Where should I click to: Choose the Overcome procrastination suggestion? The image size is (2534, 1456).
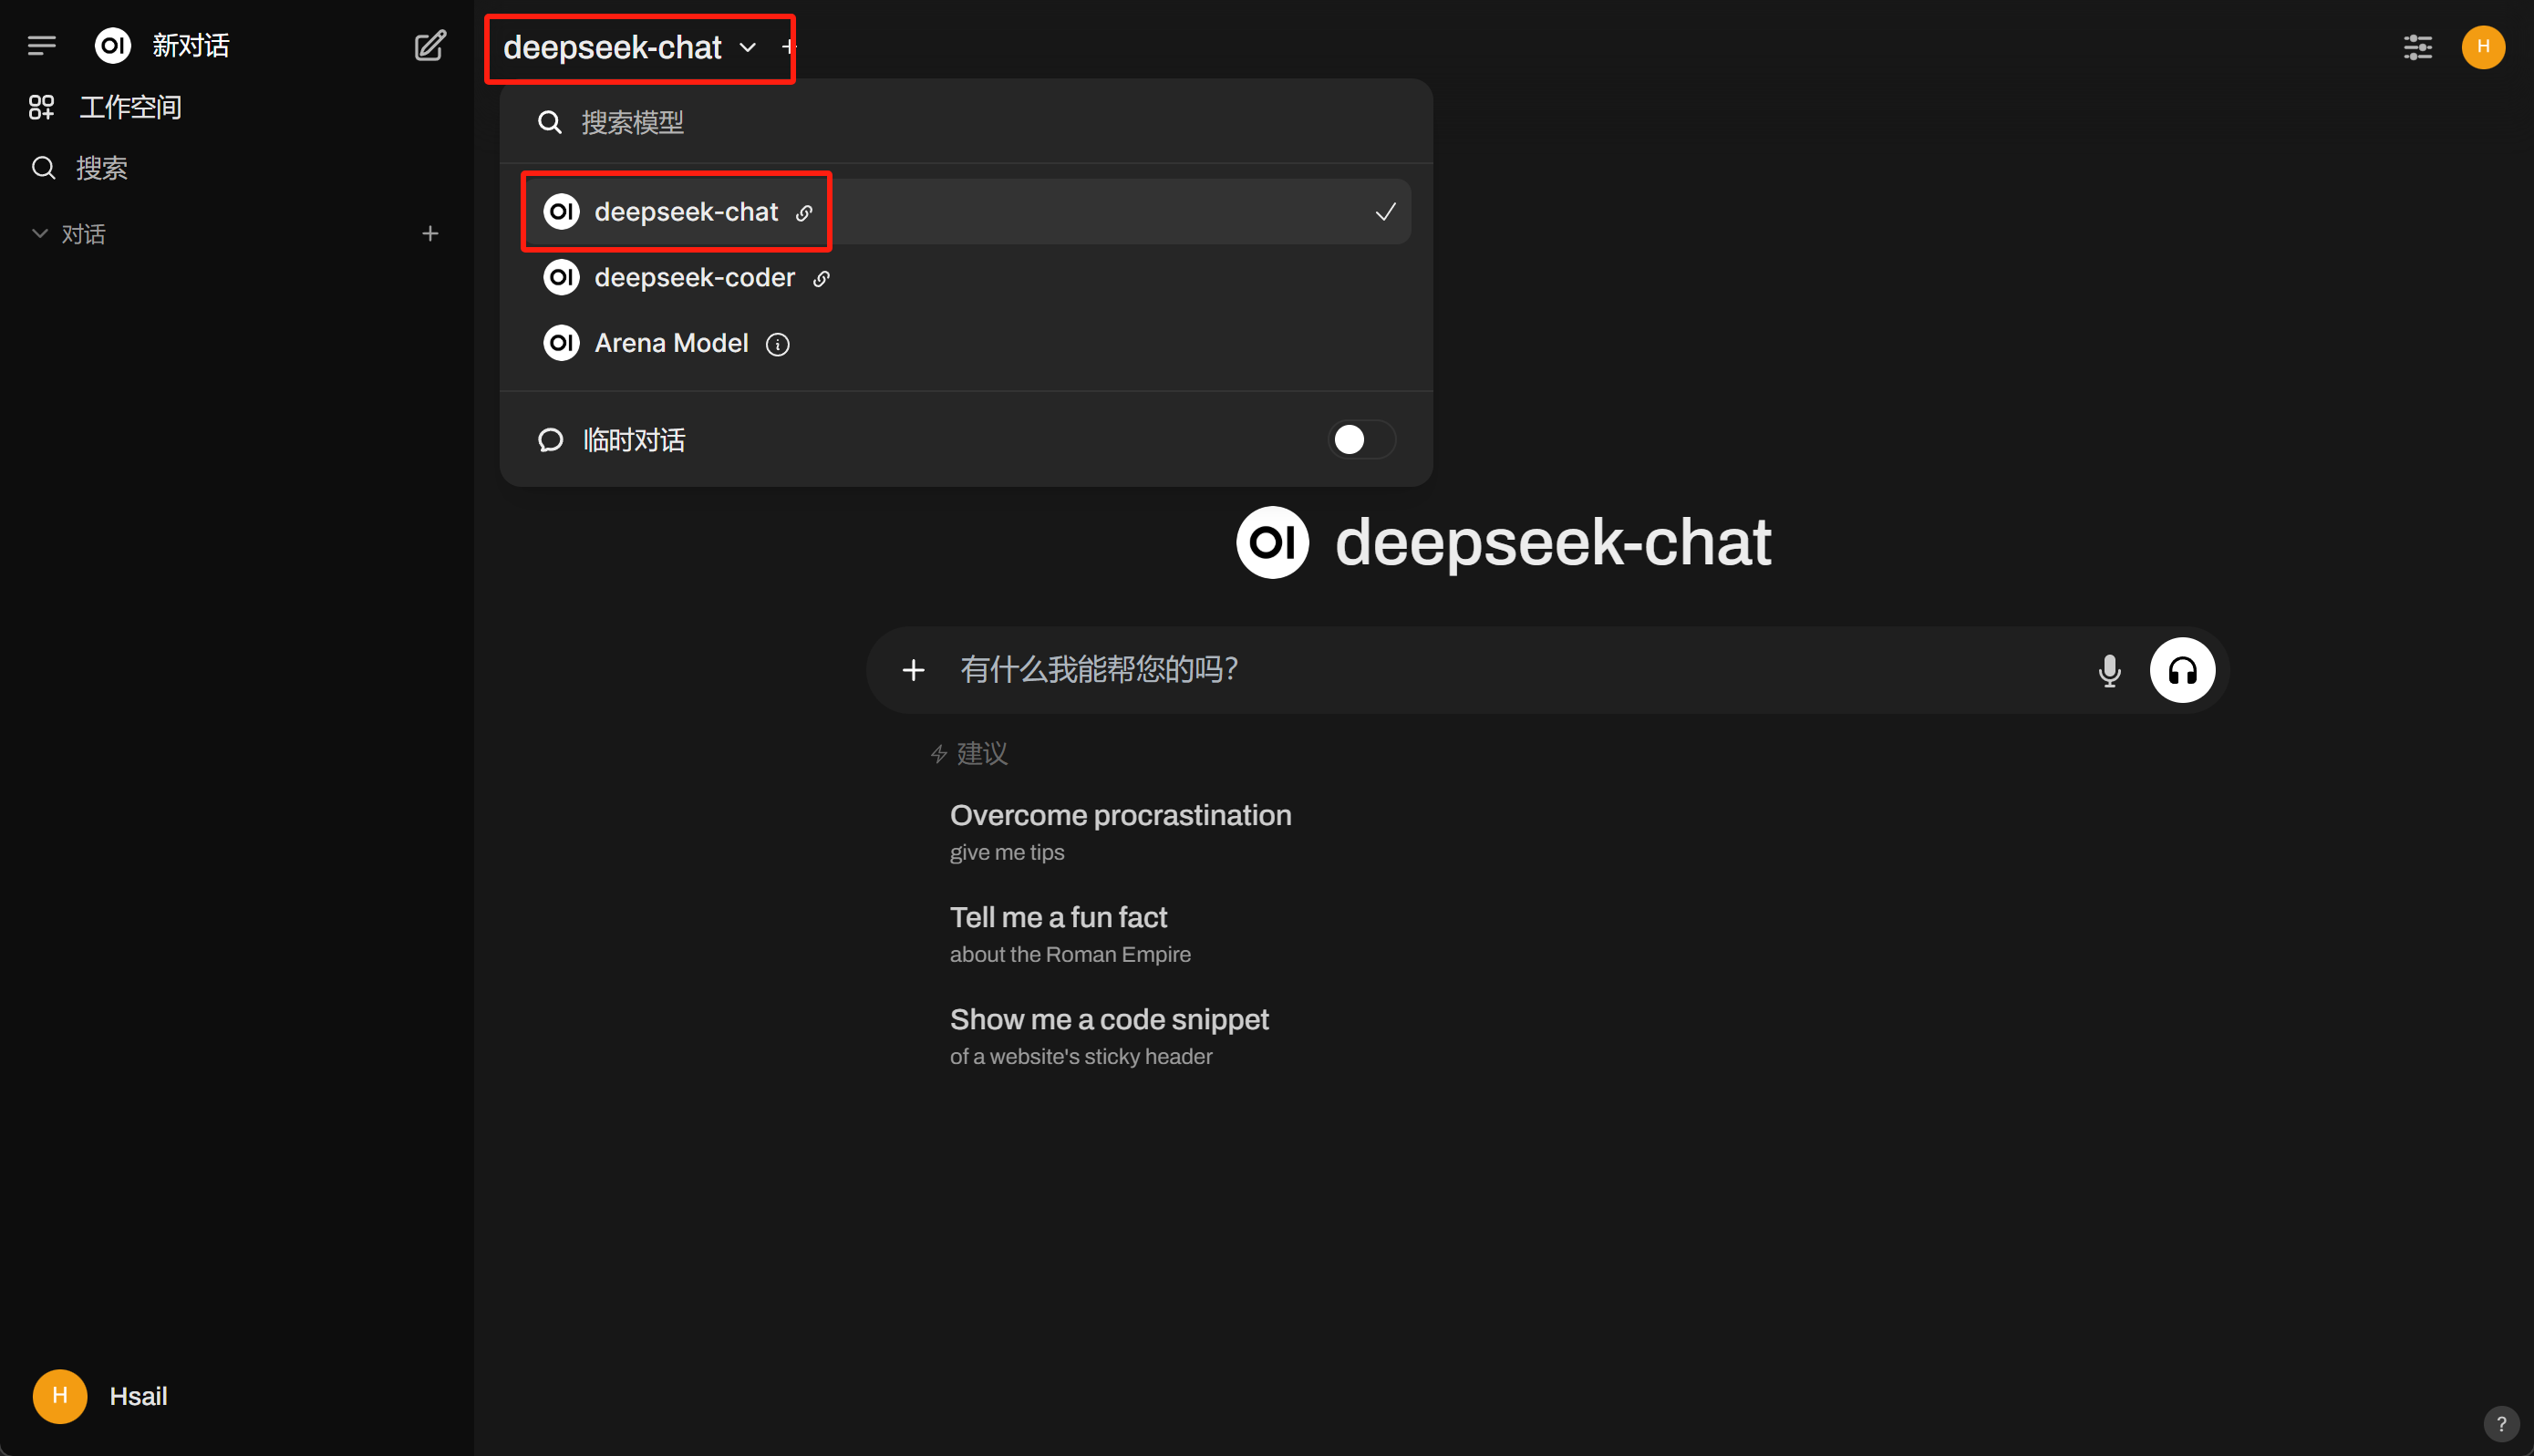[1120, 832]
